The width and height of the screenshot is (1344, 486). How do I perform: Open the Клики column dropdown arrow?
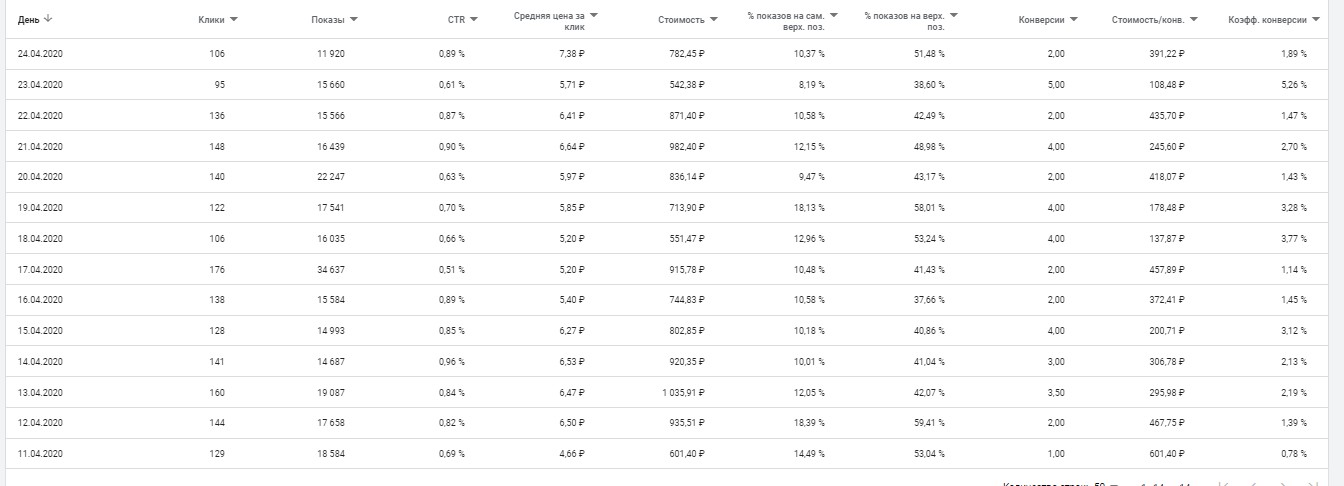(234, 19)
